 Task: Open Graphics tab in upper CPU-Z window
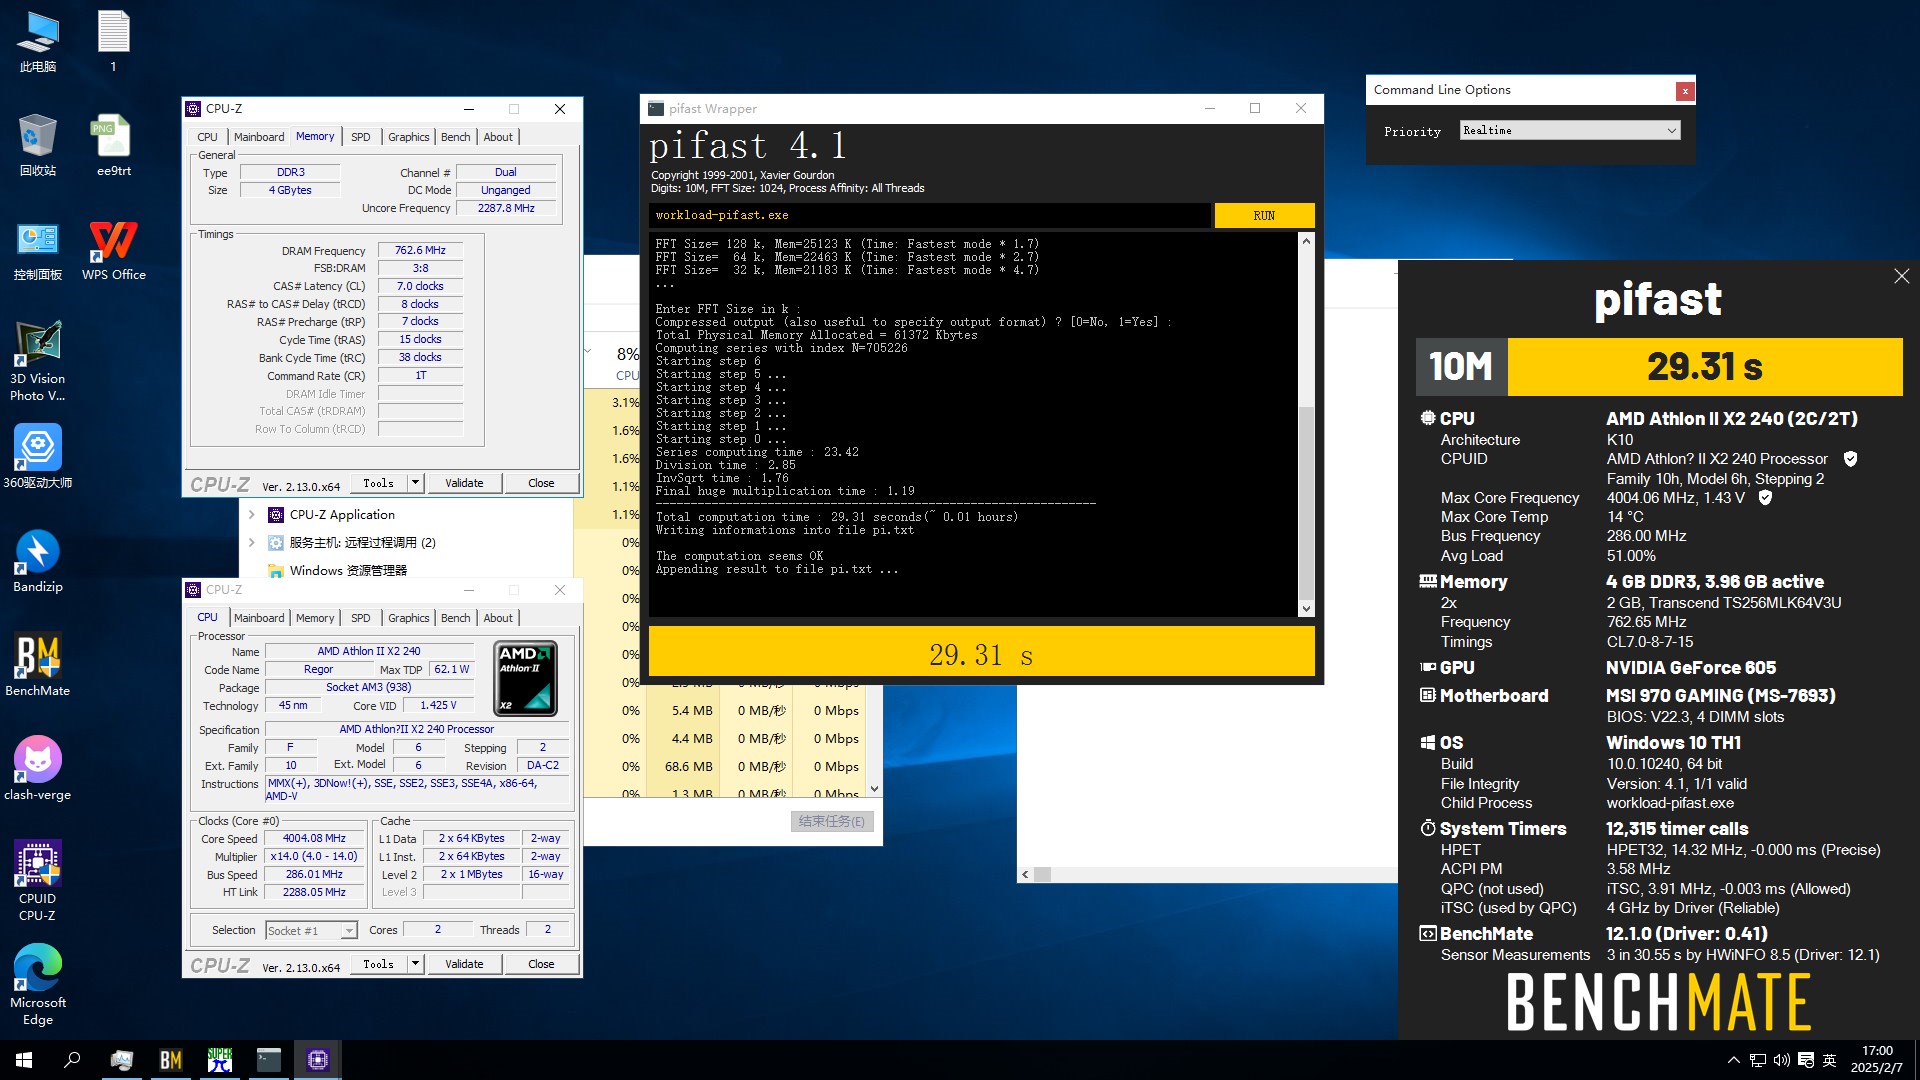pyautogui.click(x=409, y=137)
